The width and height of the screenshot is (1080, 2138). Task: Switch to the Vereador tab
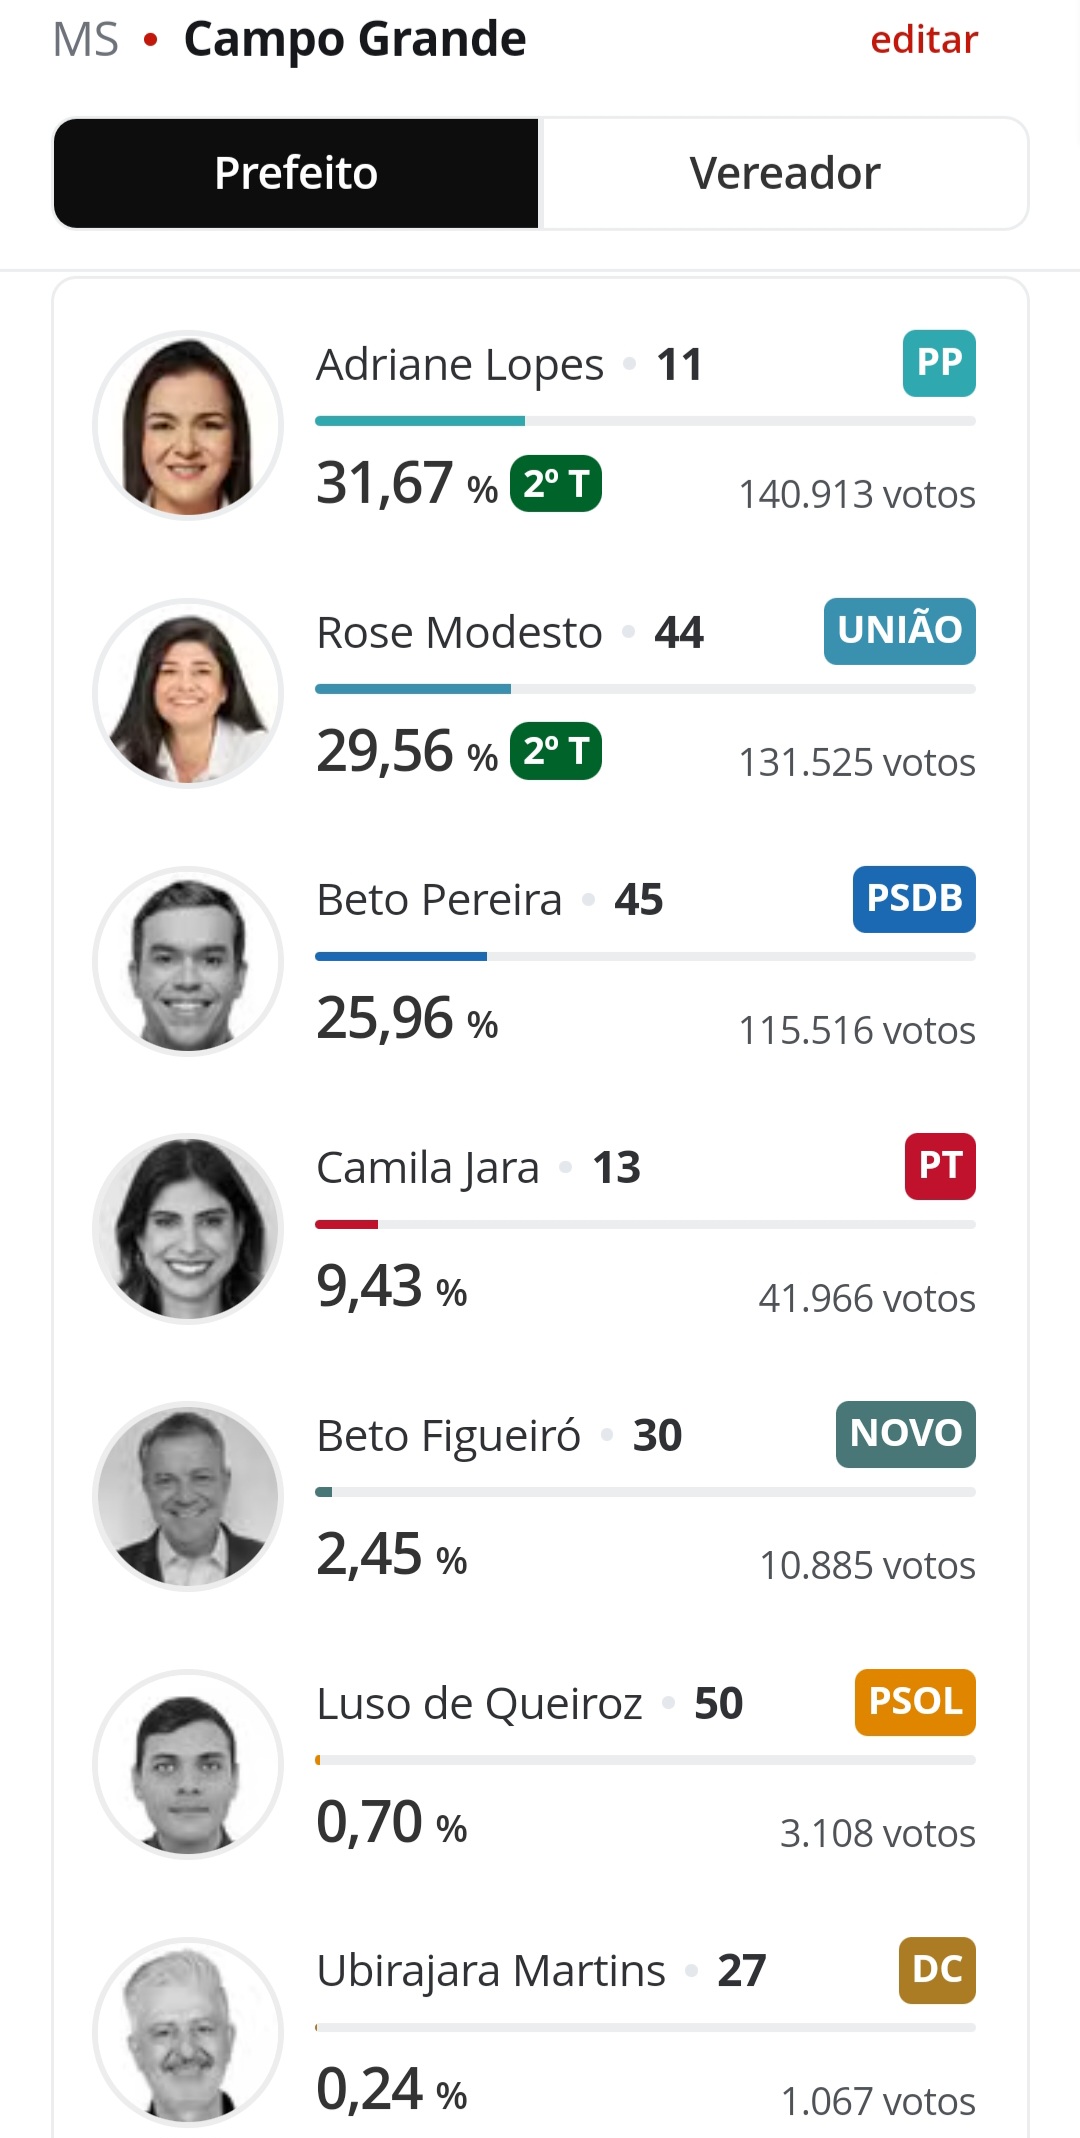click(784, 173)
